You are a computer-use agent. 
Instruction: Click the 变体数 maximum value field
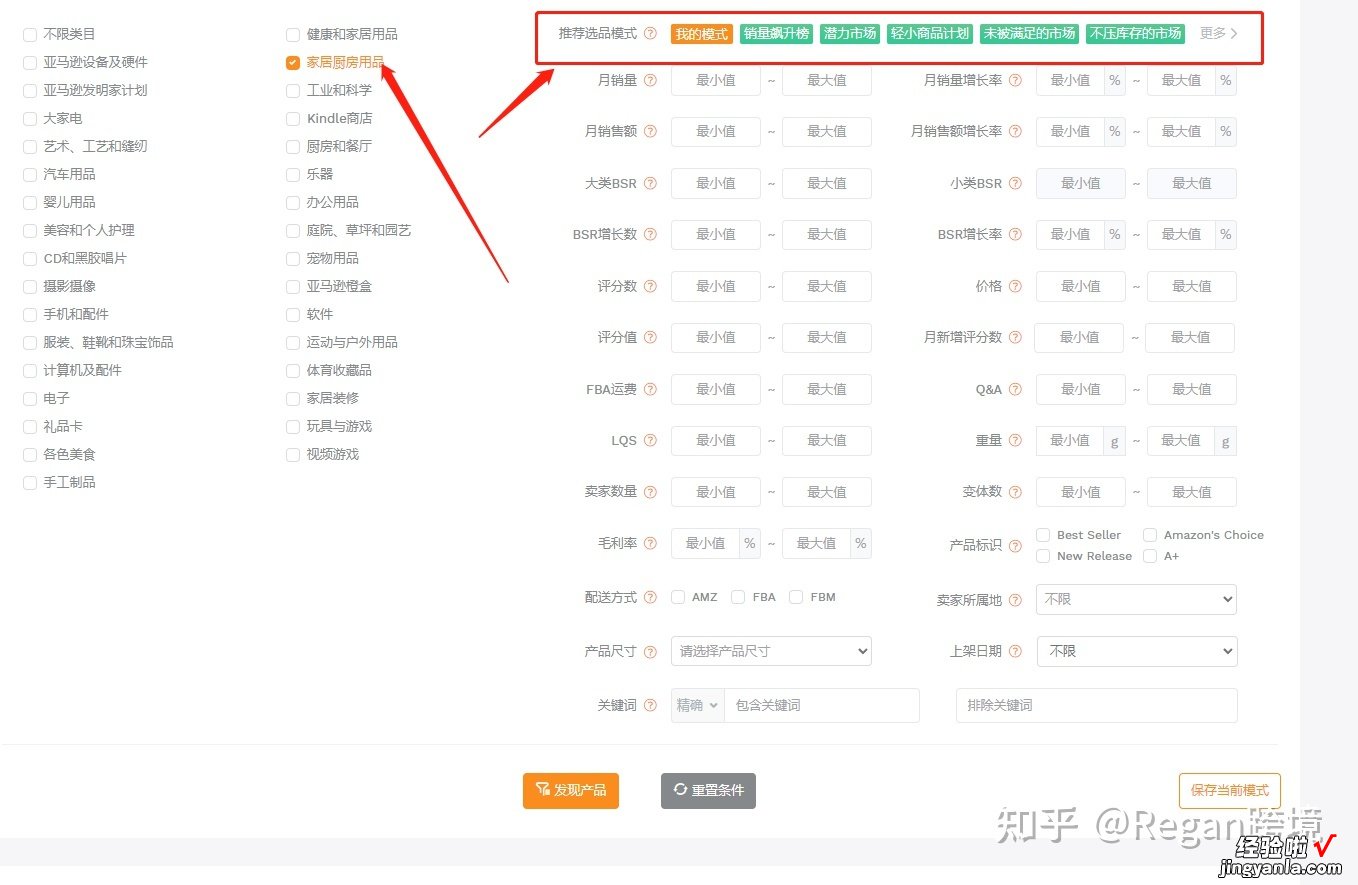pyautogui.click(x=1192, y=492)
